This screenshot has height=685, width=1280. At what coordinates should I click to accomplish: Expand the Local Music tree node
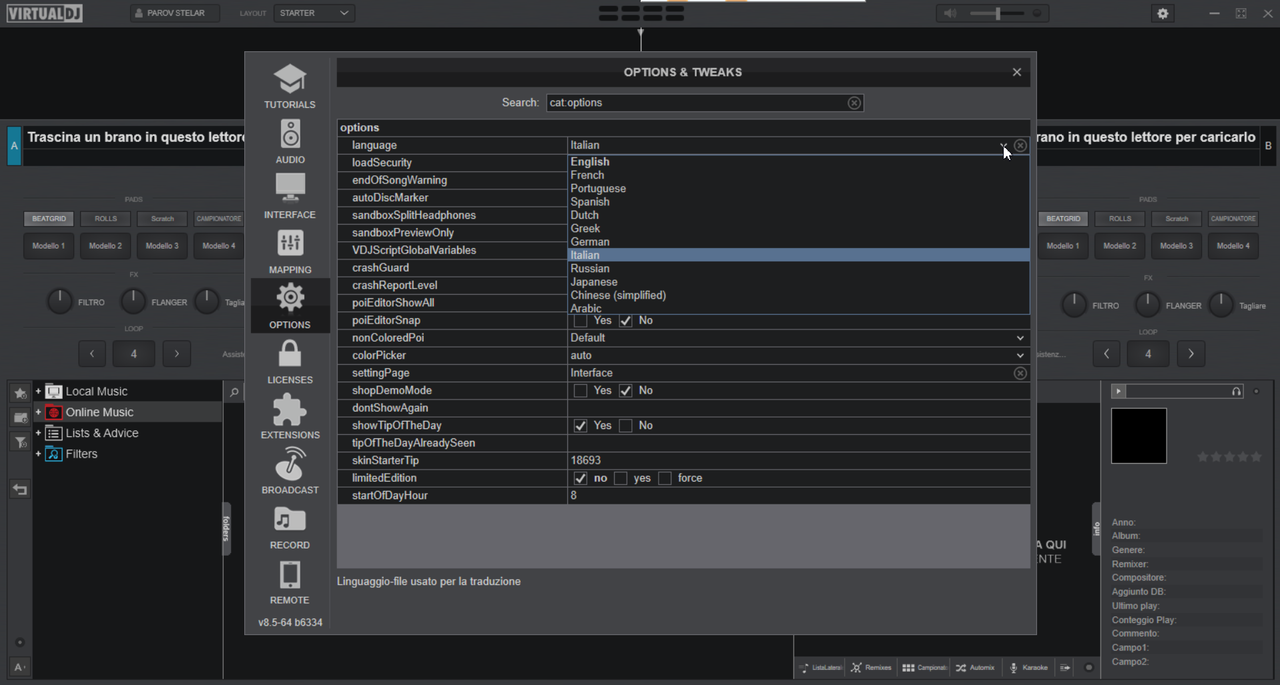pos(38,391)
